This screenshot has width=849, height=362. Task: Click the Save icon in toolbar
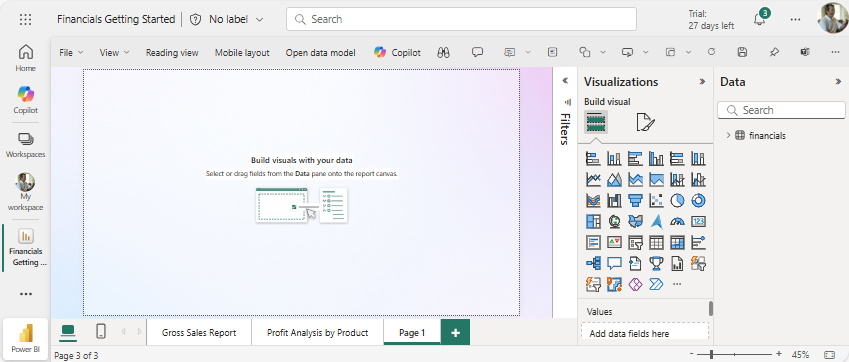[x=742, y=52]
